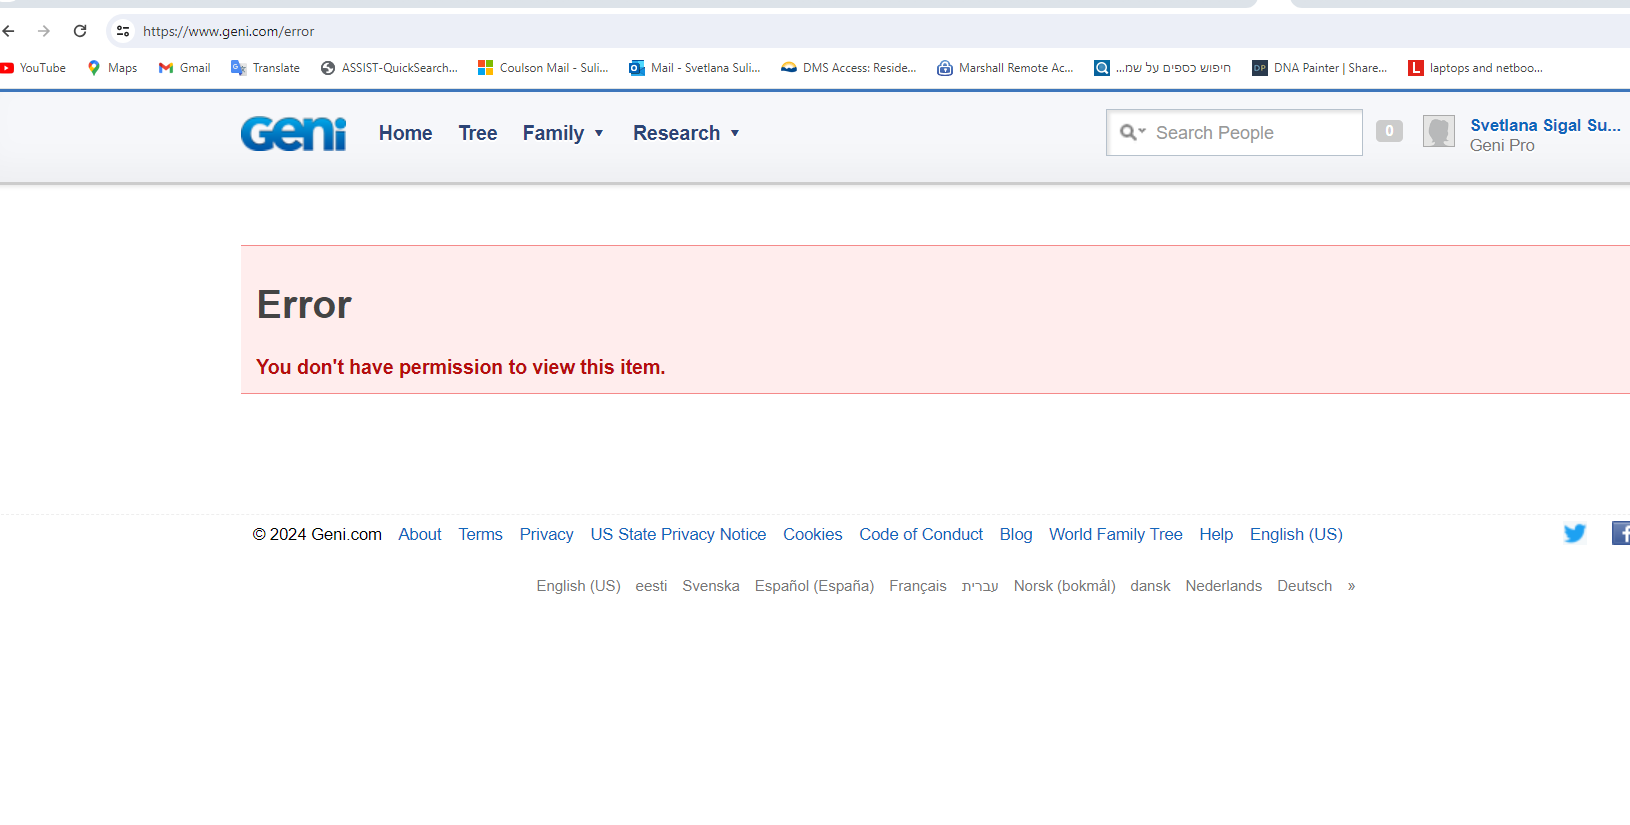1630x825 pixels.
Task: Open Gmail bookmark in bookmarks bar
Action: [x=185, y=68]
